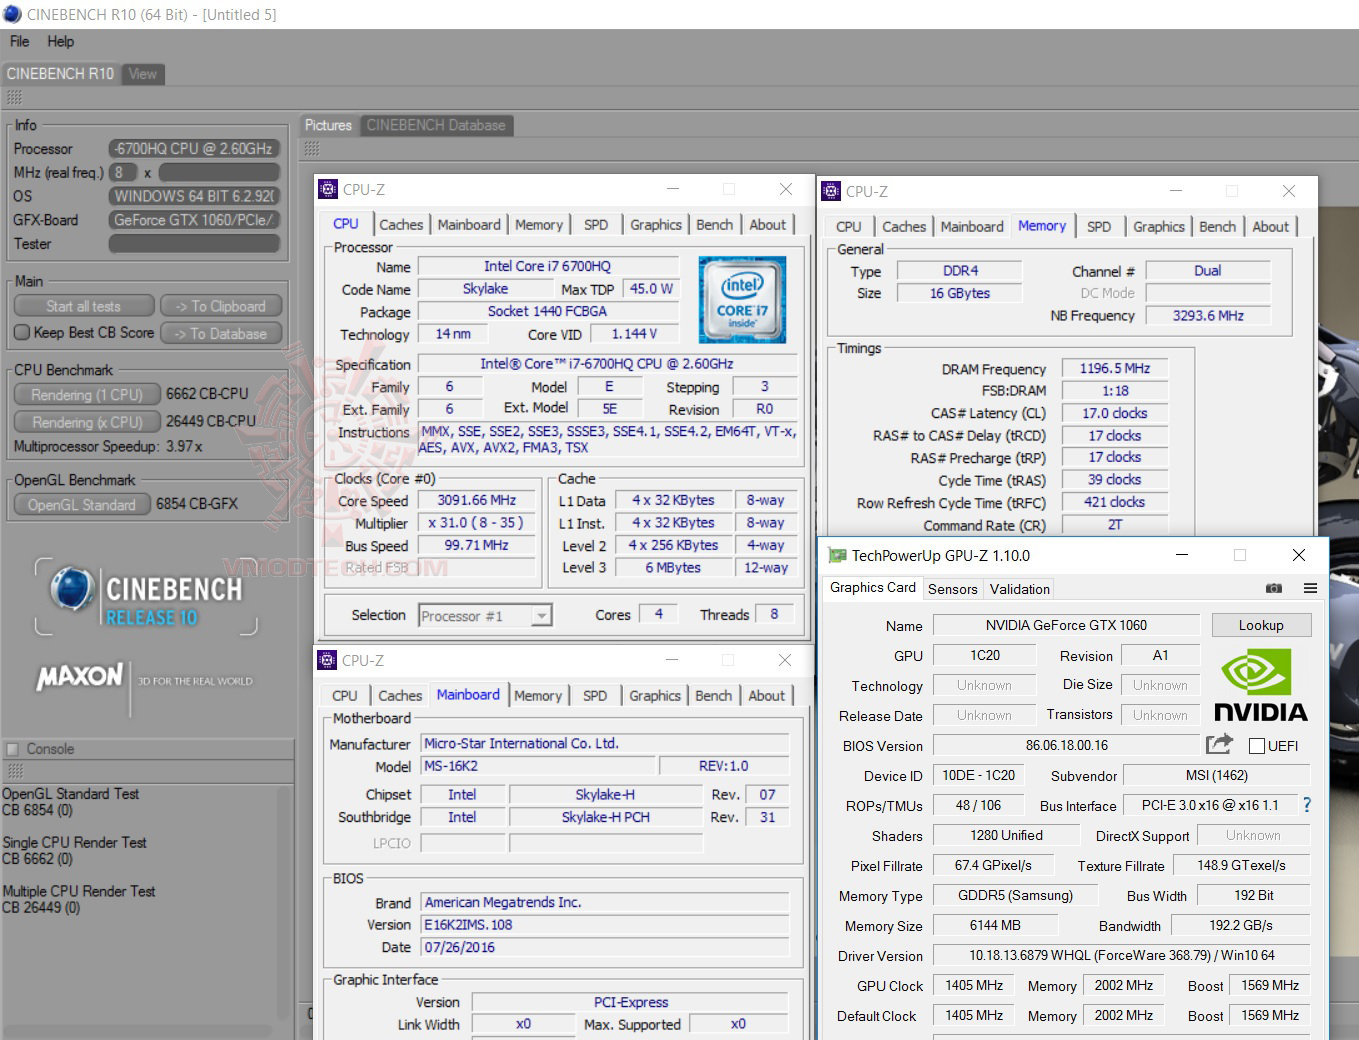The width and height of the screenshot is (1359, 1040).
Task: Click the BIOS Version export share icon
Action: pyautogui.click(x=1219, y=744)
